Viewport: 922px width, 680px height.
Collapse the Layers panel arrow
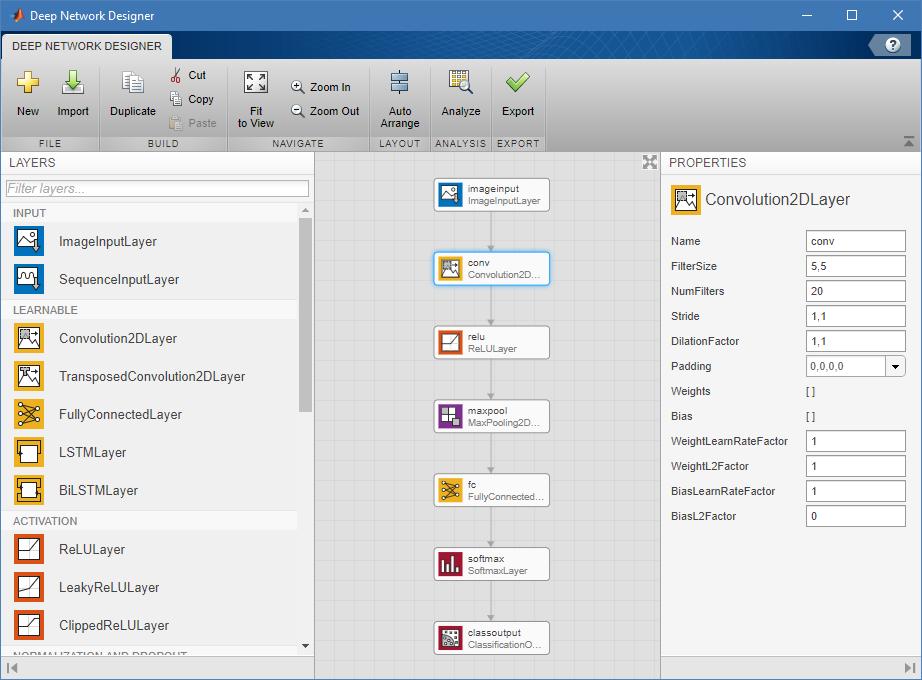click(12, 668)
